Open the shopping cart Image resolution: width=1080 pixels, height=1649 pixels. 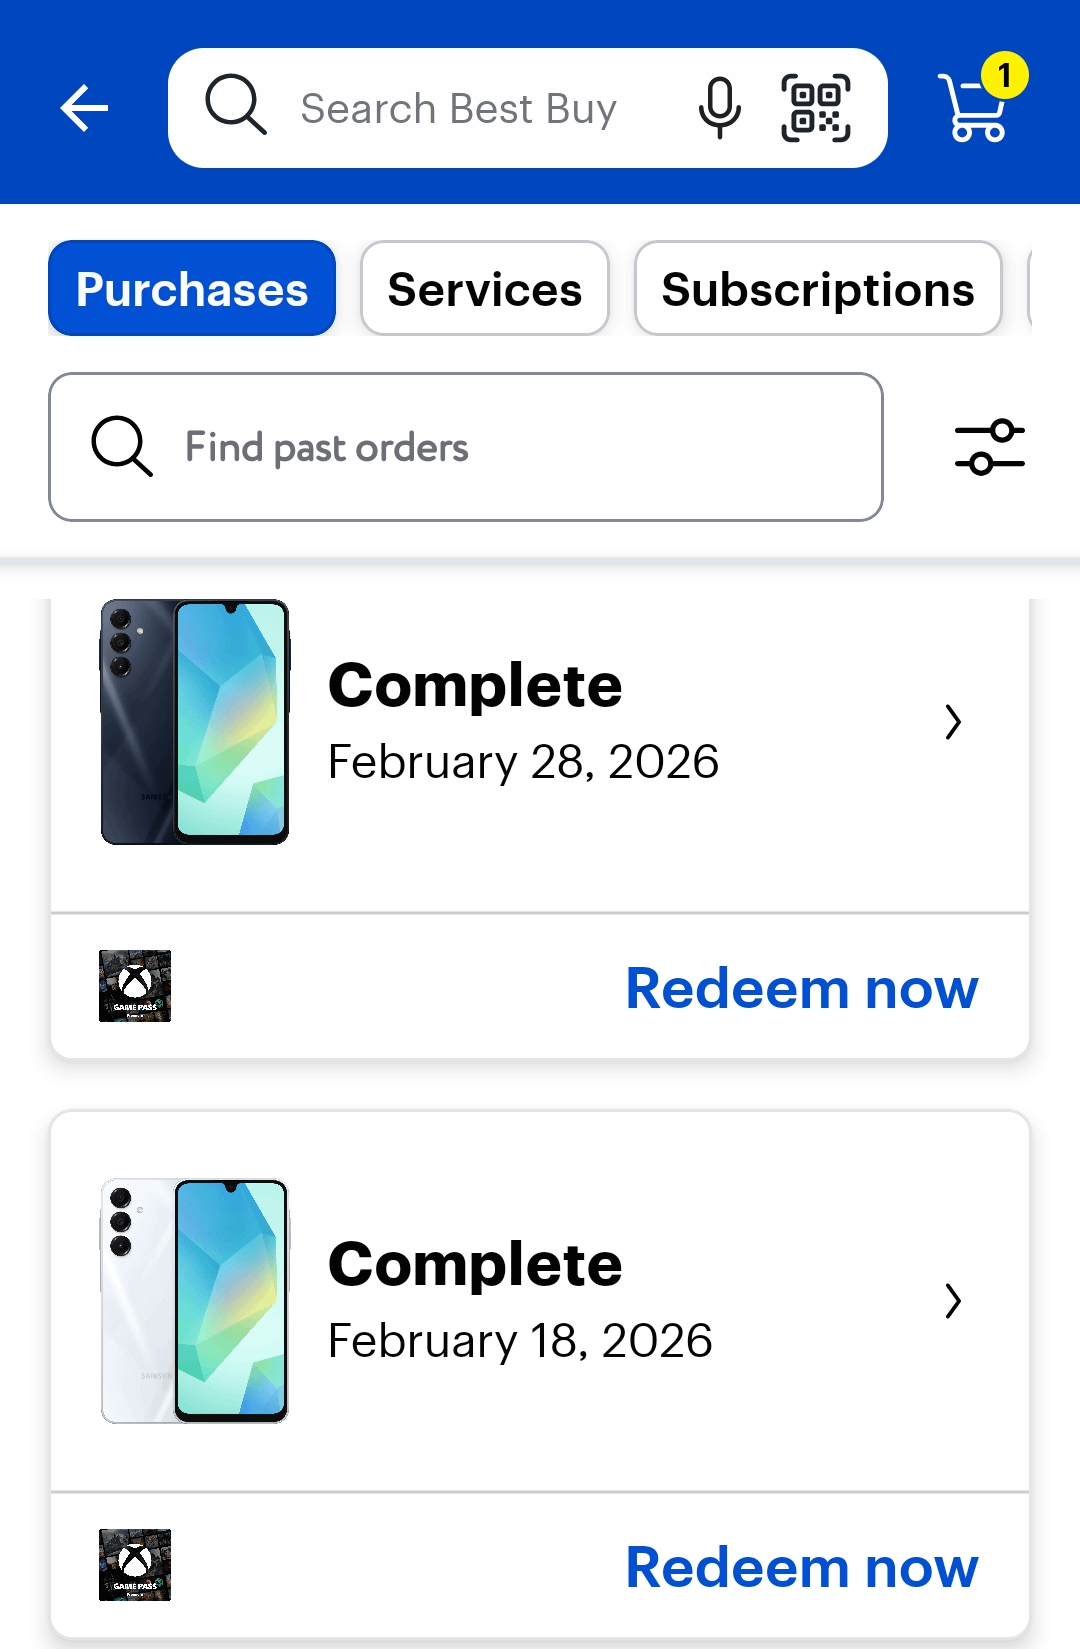coord(975,106)
